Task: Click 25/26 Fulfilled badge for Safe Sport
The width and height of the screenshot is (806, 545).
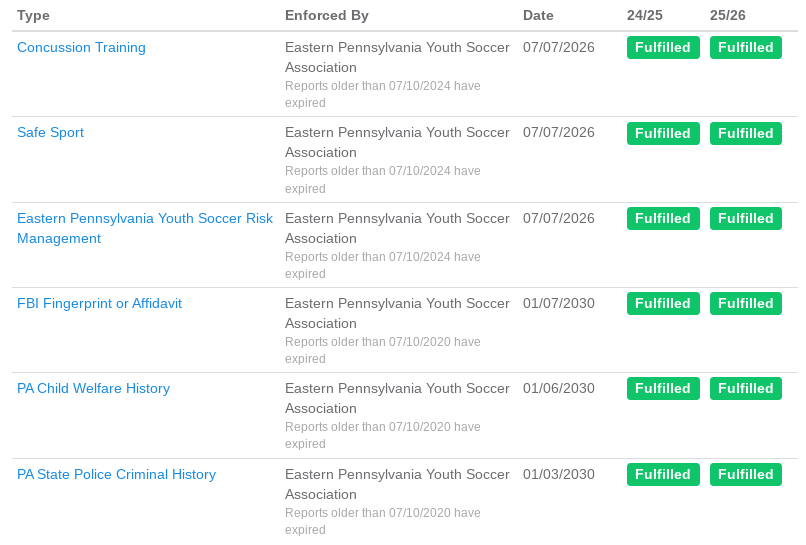Action: click(x=746, y=133)
